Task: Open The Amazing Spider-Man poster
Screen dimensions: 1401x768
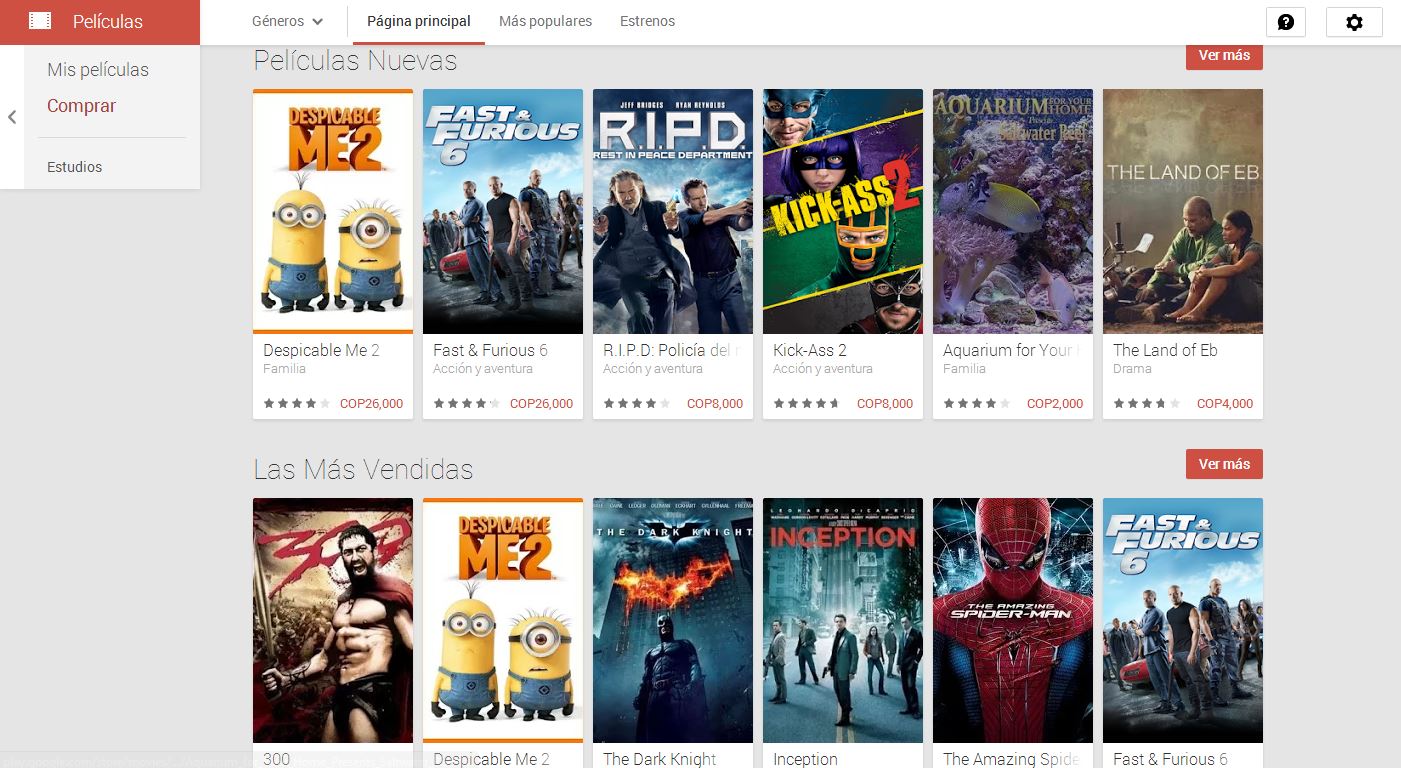Action: pyautogui.click(x=1013, y=620)
